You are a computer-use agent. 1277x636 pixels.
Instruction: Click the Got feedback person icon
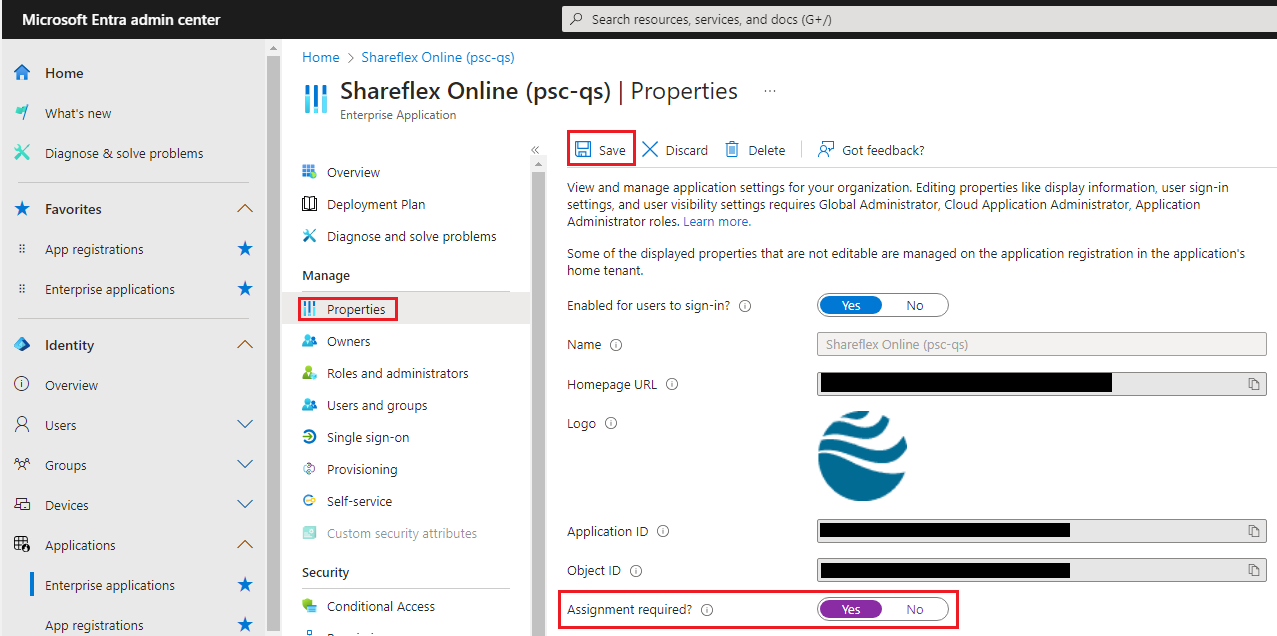[826, 149]
